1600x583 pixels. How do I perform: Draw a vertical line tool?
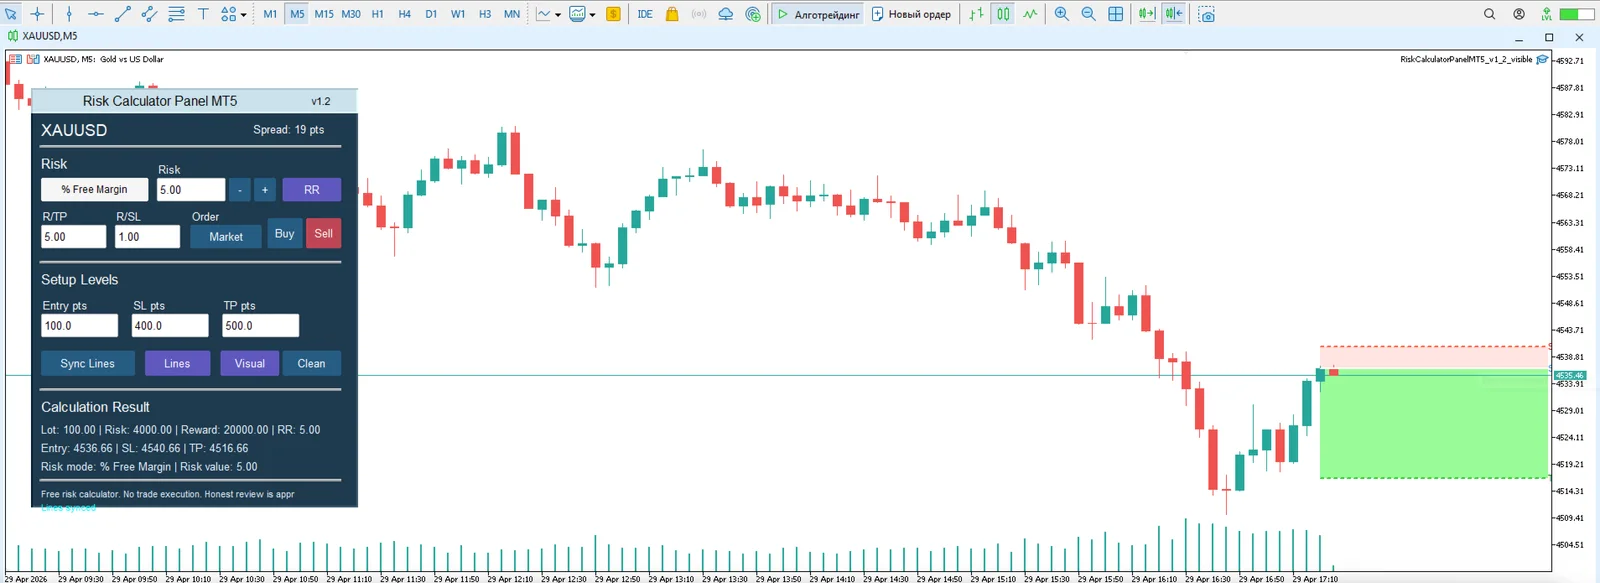pyautogui.click(x=69, y=14)
